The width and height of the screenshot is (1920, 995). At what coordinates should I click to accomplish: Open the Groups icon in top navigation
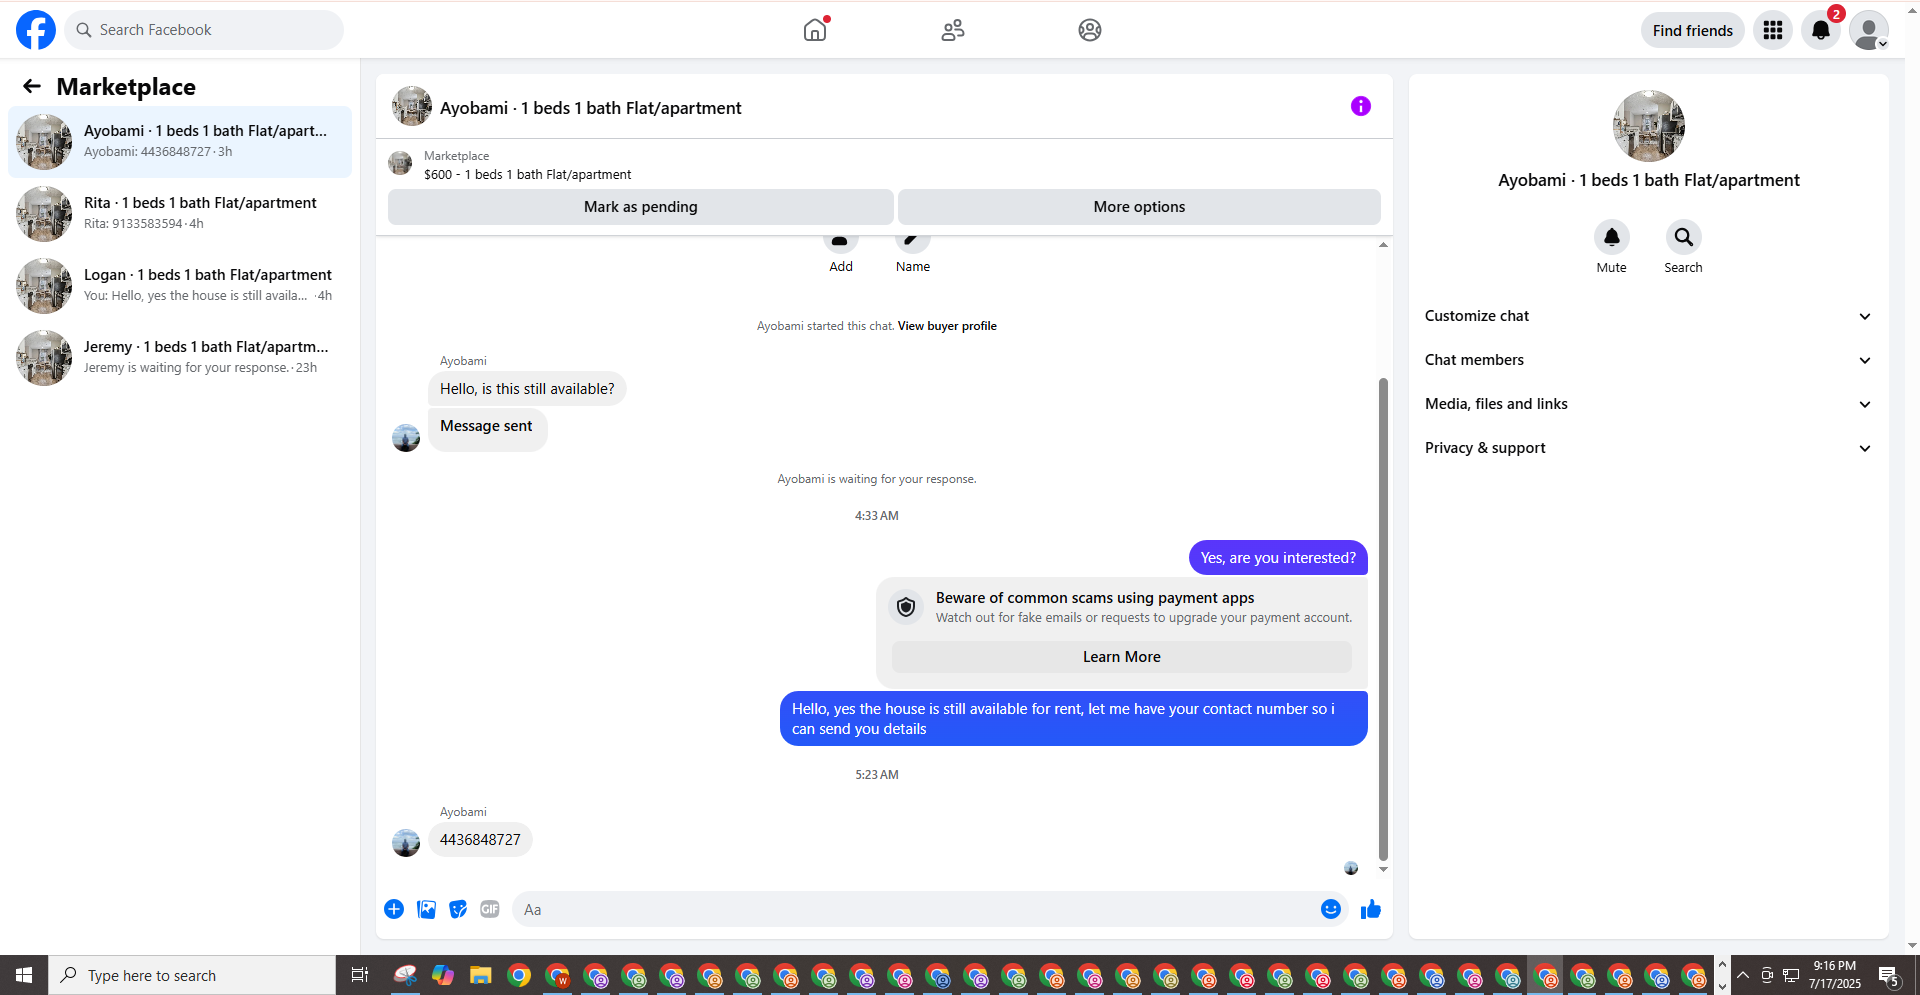[x=1090, y=30]
